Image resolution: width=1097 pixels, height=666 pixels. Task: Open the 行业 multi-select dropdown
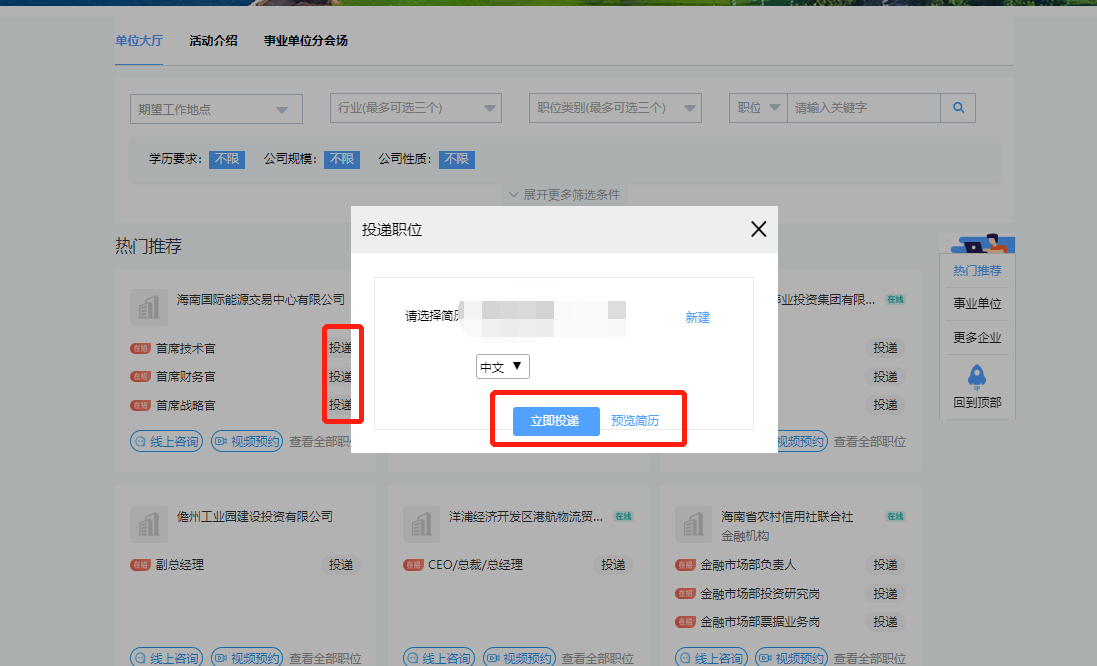coord(415,108)
